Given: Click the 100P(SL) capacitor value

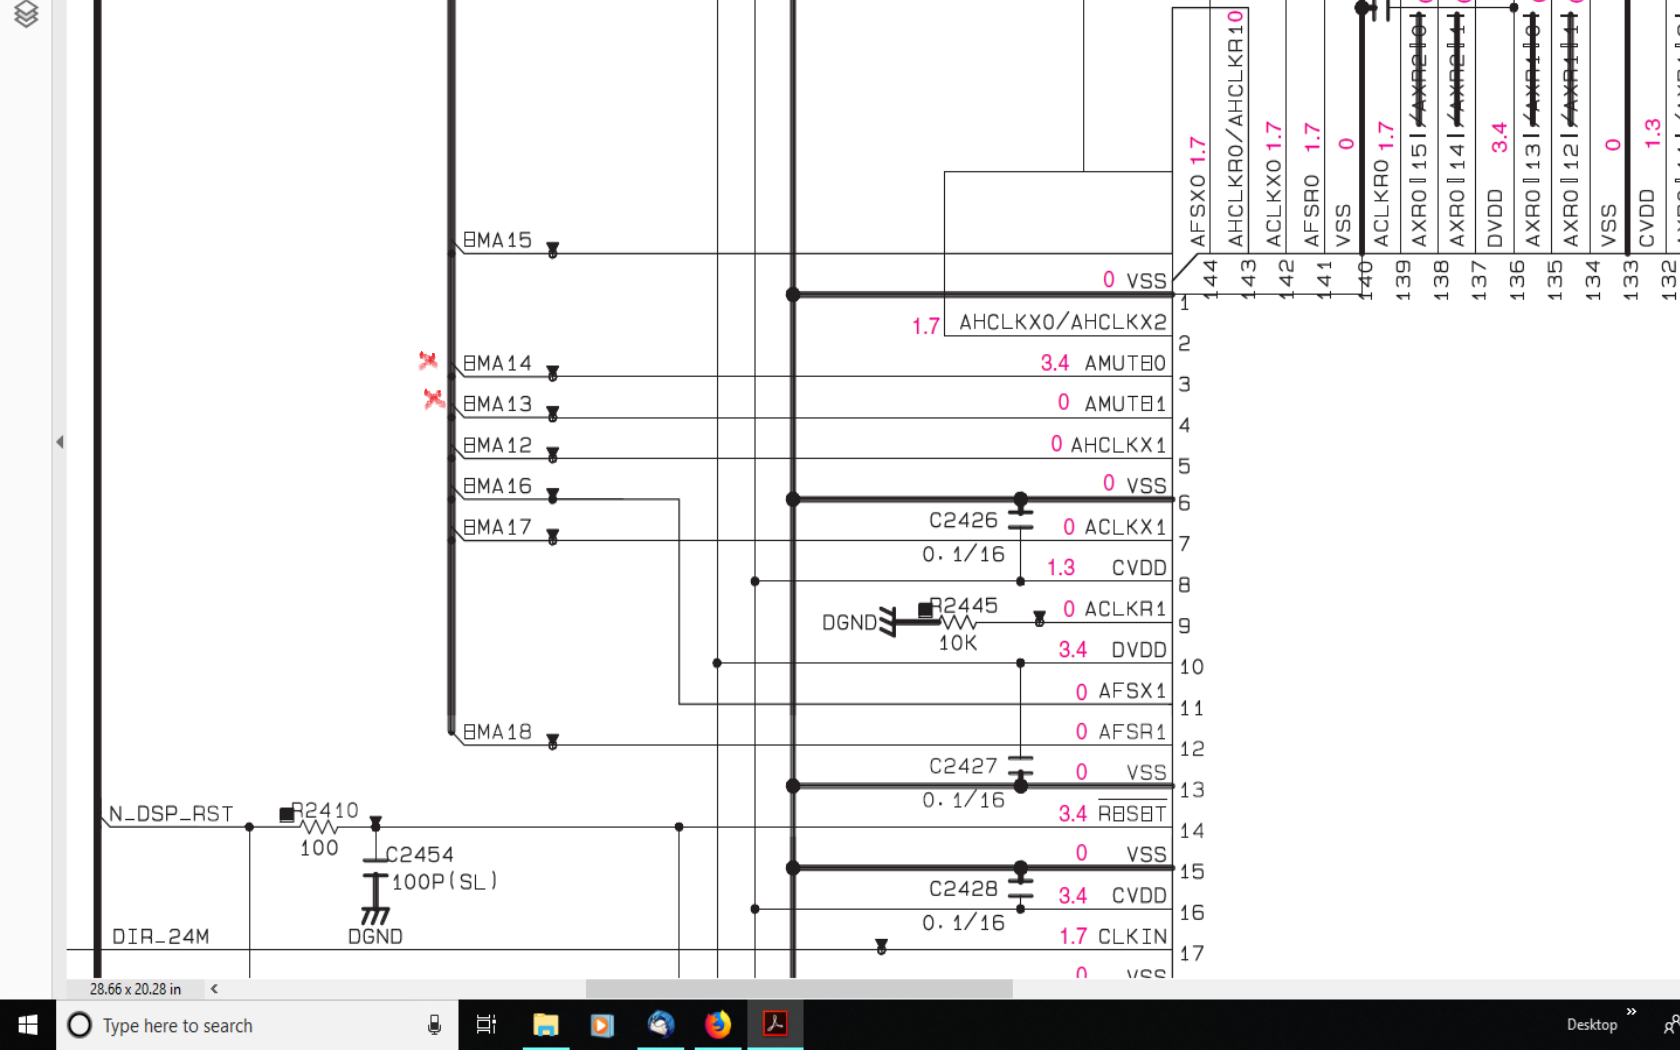Looking at the screenshot, I should click(x=444, y=881).
